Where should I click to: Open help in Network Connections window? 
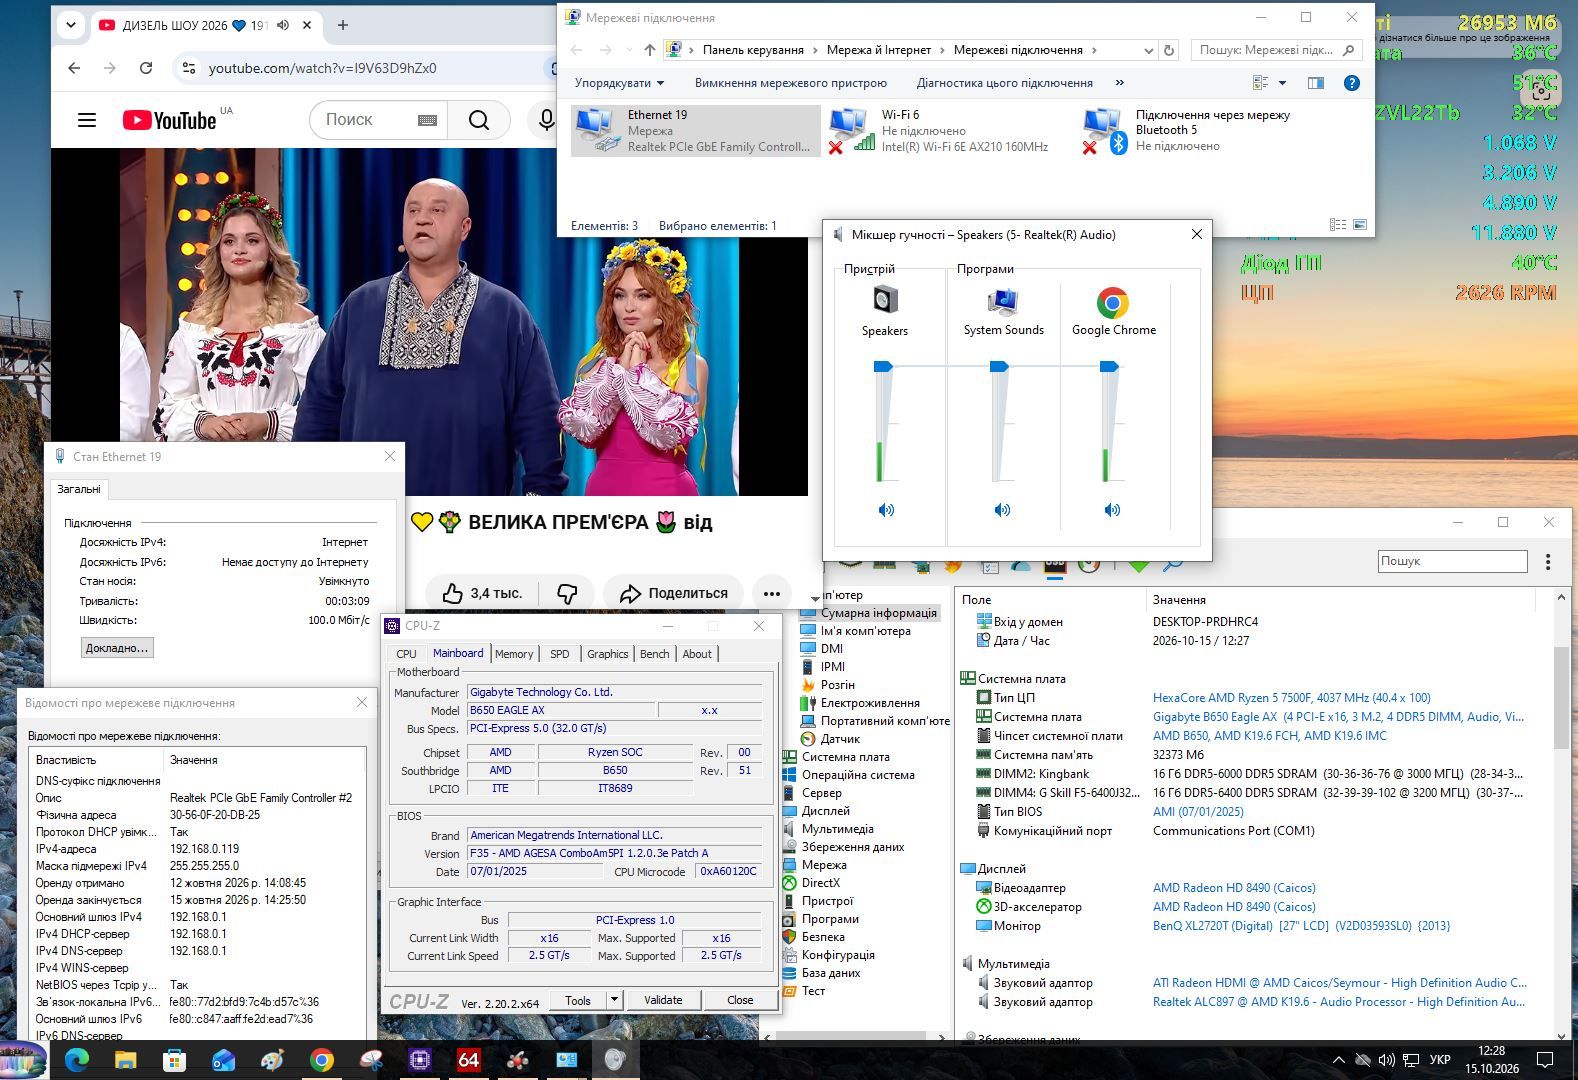[1352, 83]
